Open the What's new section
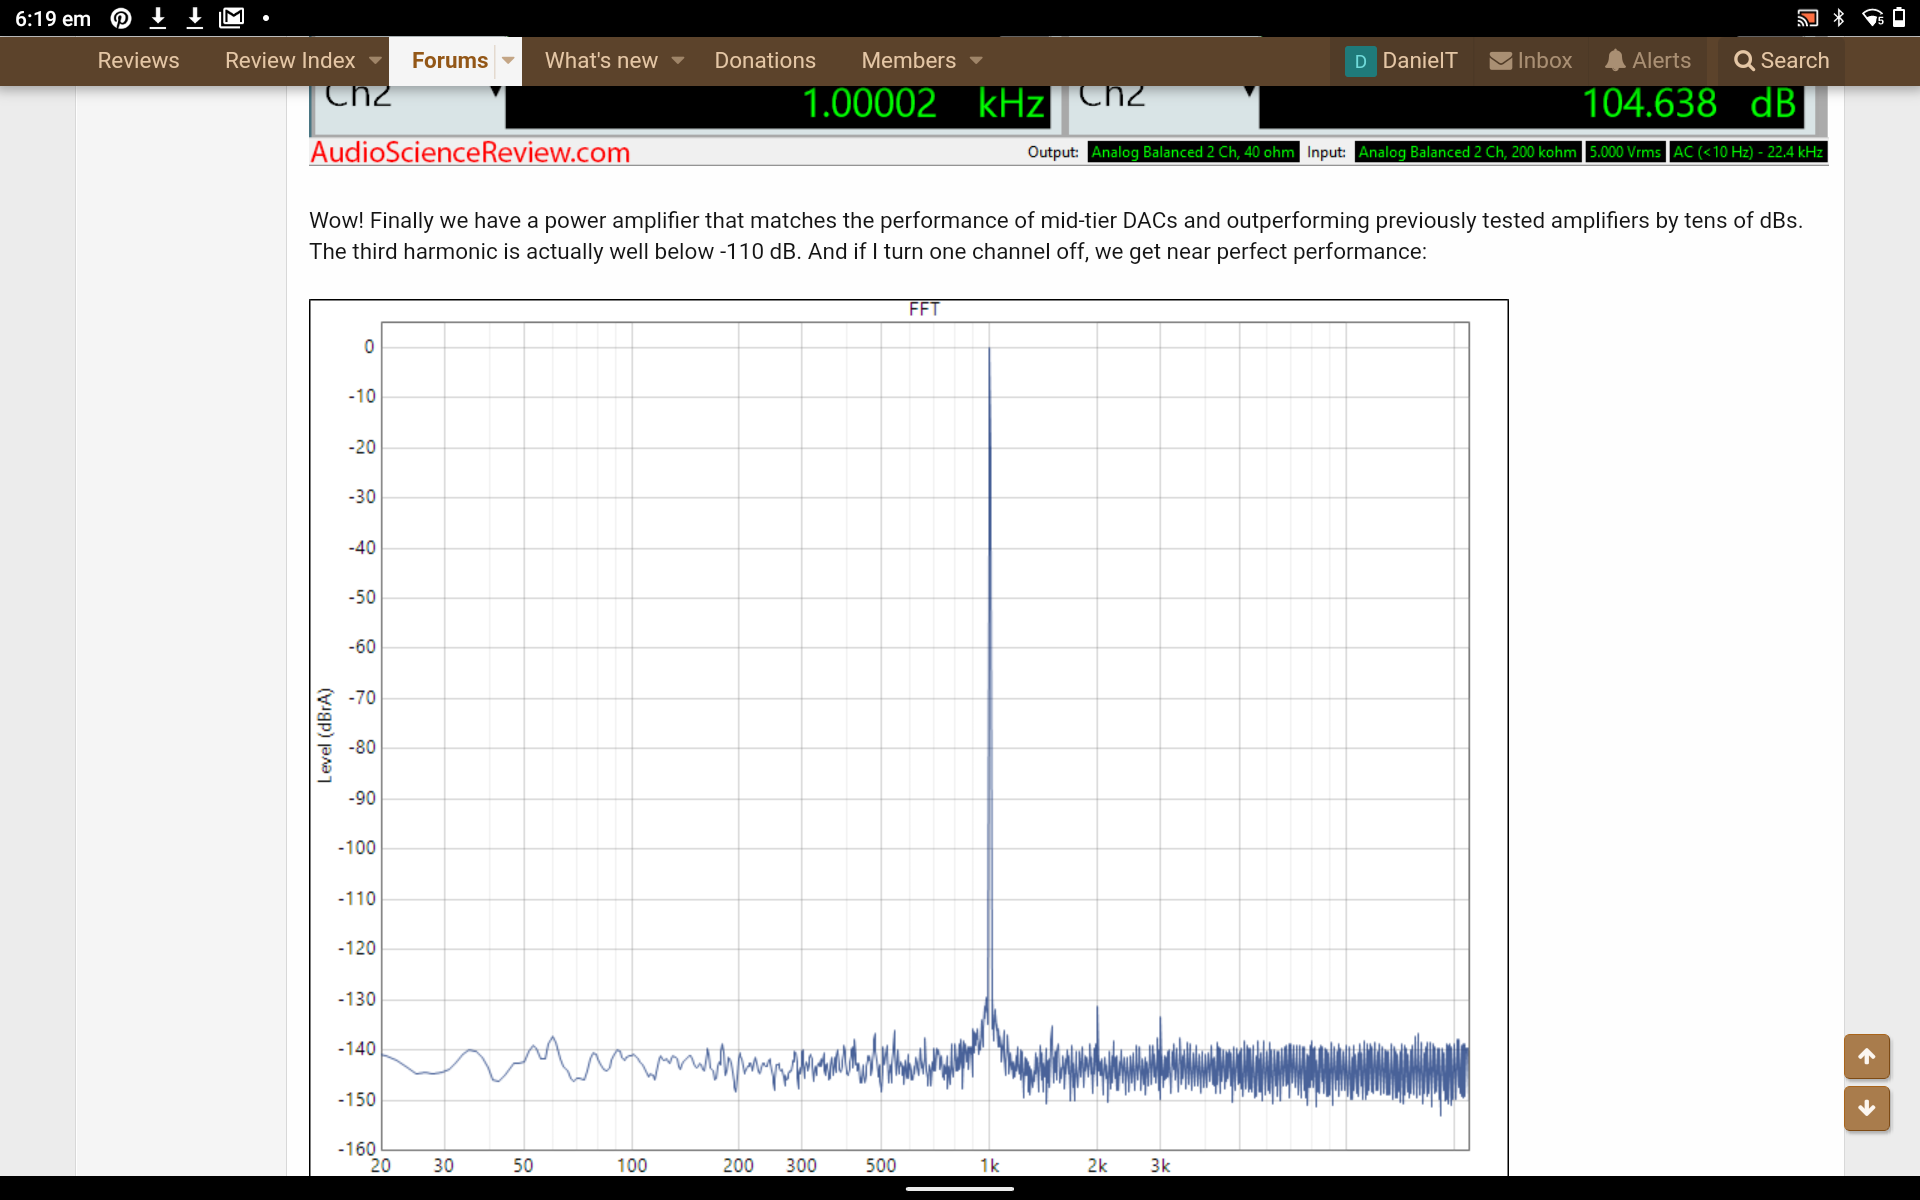 pyautogui.click(x=601, y=61)
